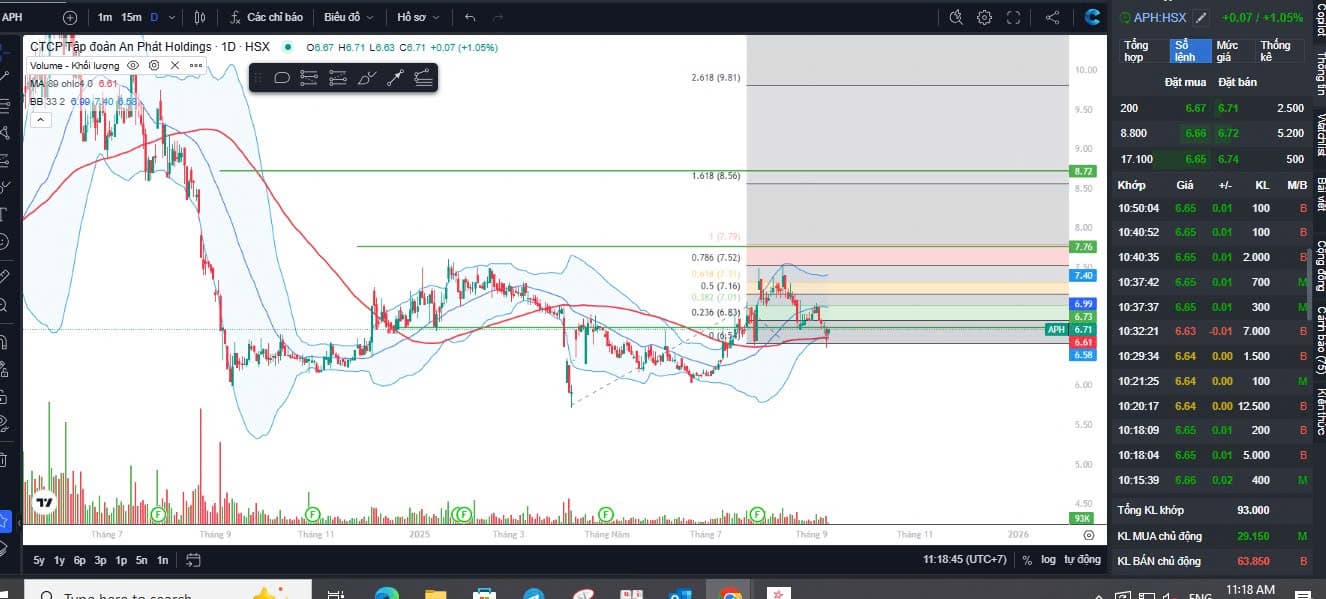Click the add symbol plus icon
Screen dimensions: 1326x599
point(69,17)
